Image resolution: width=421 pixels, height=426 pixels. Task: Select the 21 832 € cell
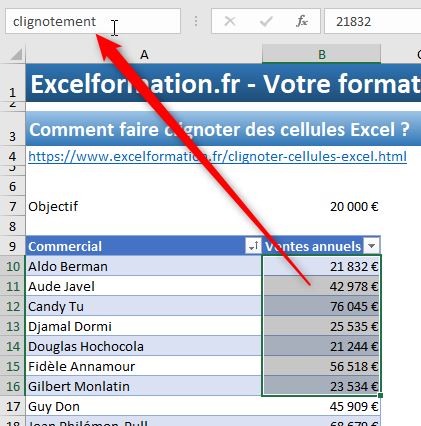[321, 266]
